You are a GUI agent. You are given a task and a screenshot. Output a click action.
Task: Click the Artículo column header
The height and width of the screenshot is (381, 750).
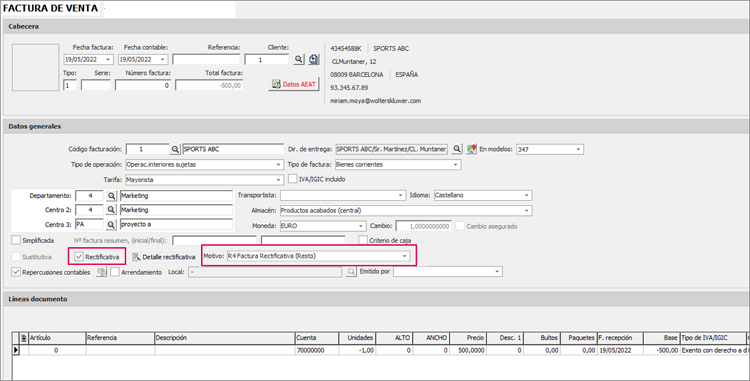point(57,338)
